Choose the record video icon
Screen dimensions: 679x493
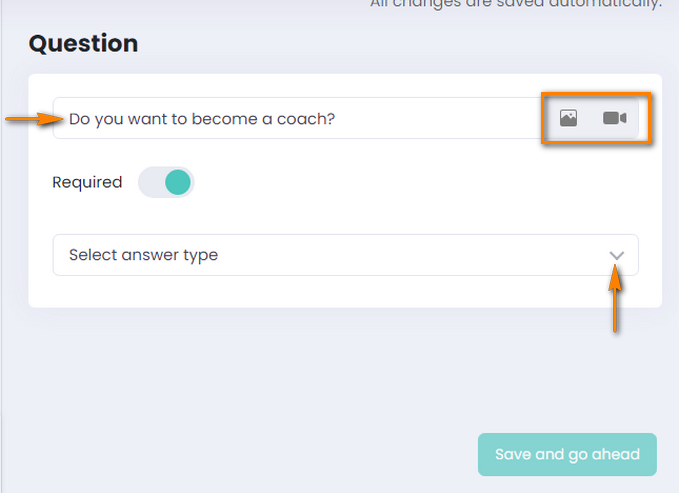coord(614,118)
